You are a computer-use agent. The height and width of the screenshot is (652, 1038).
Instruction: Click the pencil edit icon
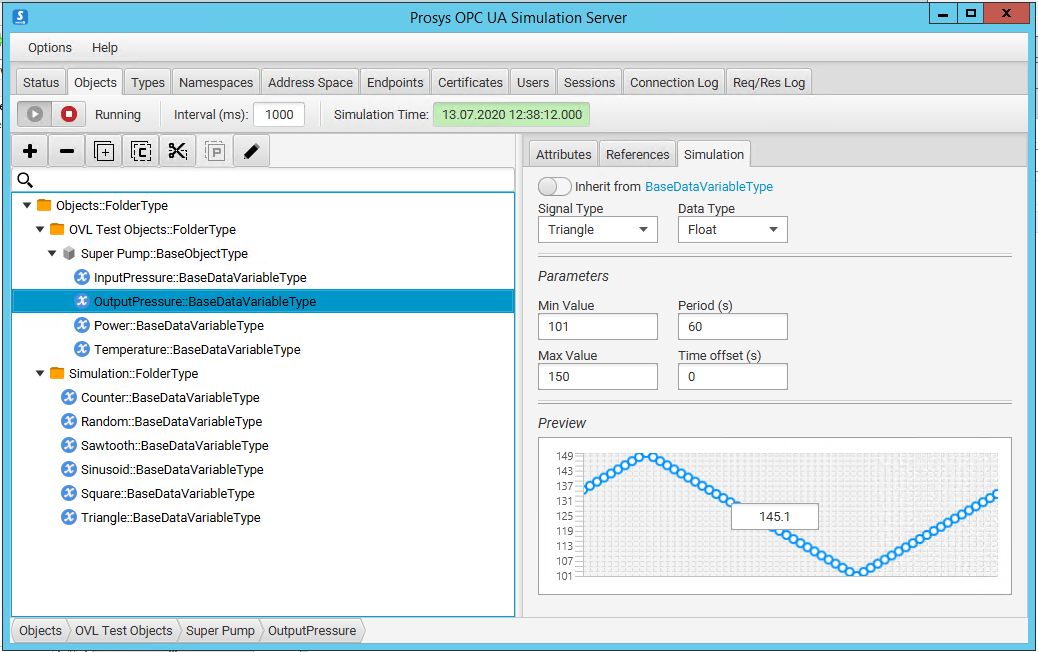tap(252, 152)
